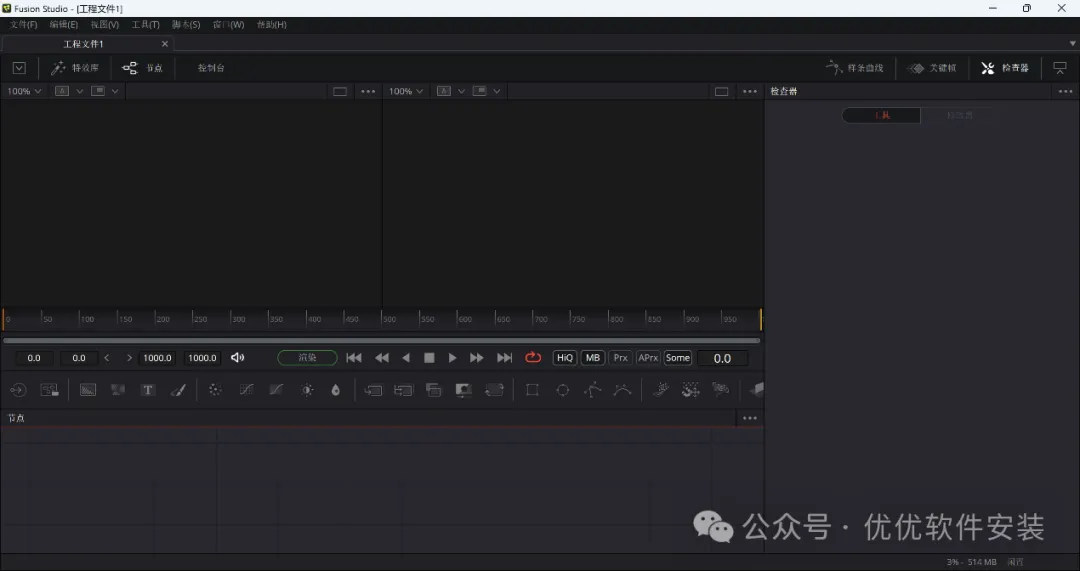
Task: Toggle the Effects library panel (wand icon)
Action: 75,68
